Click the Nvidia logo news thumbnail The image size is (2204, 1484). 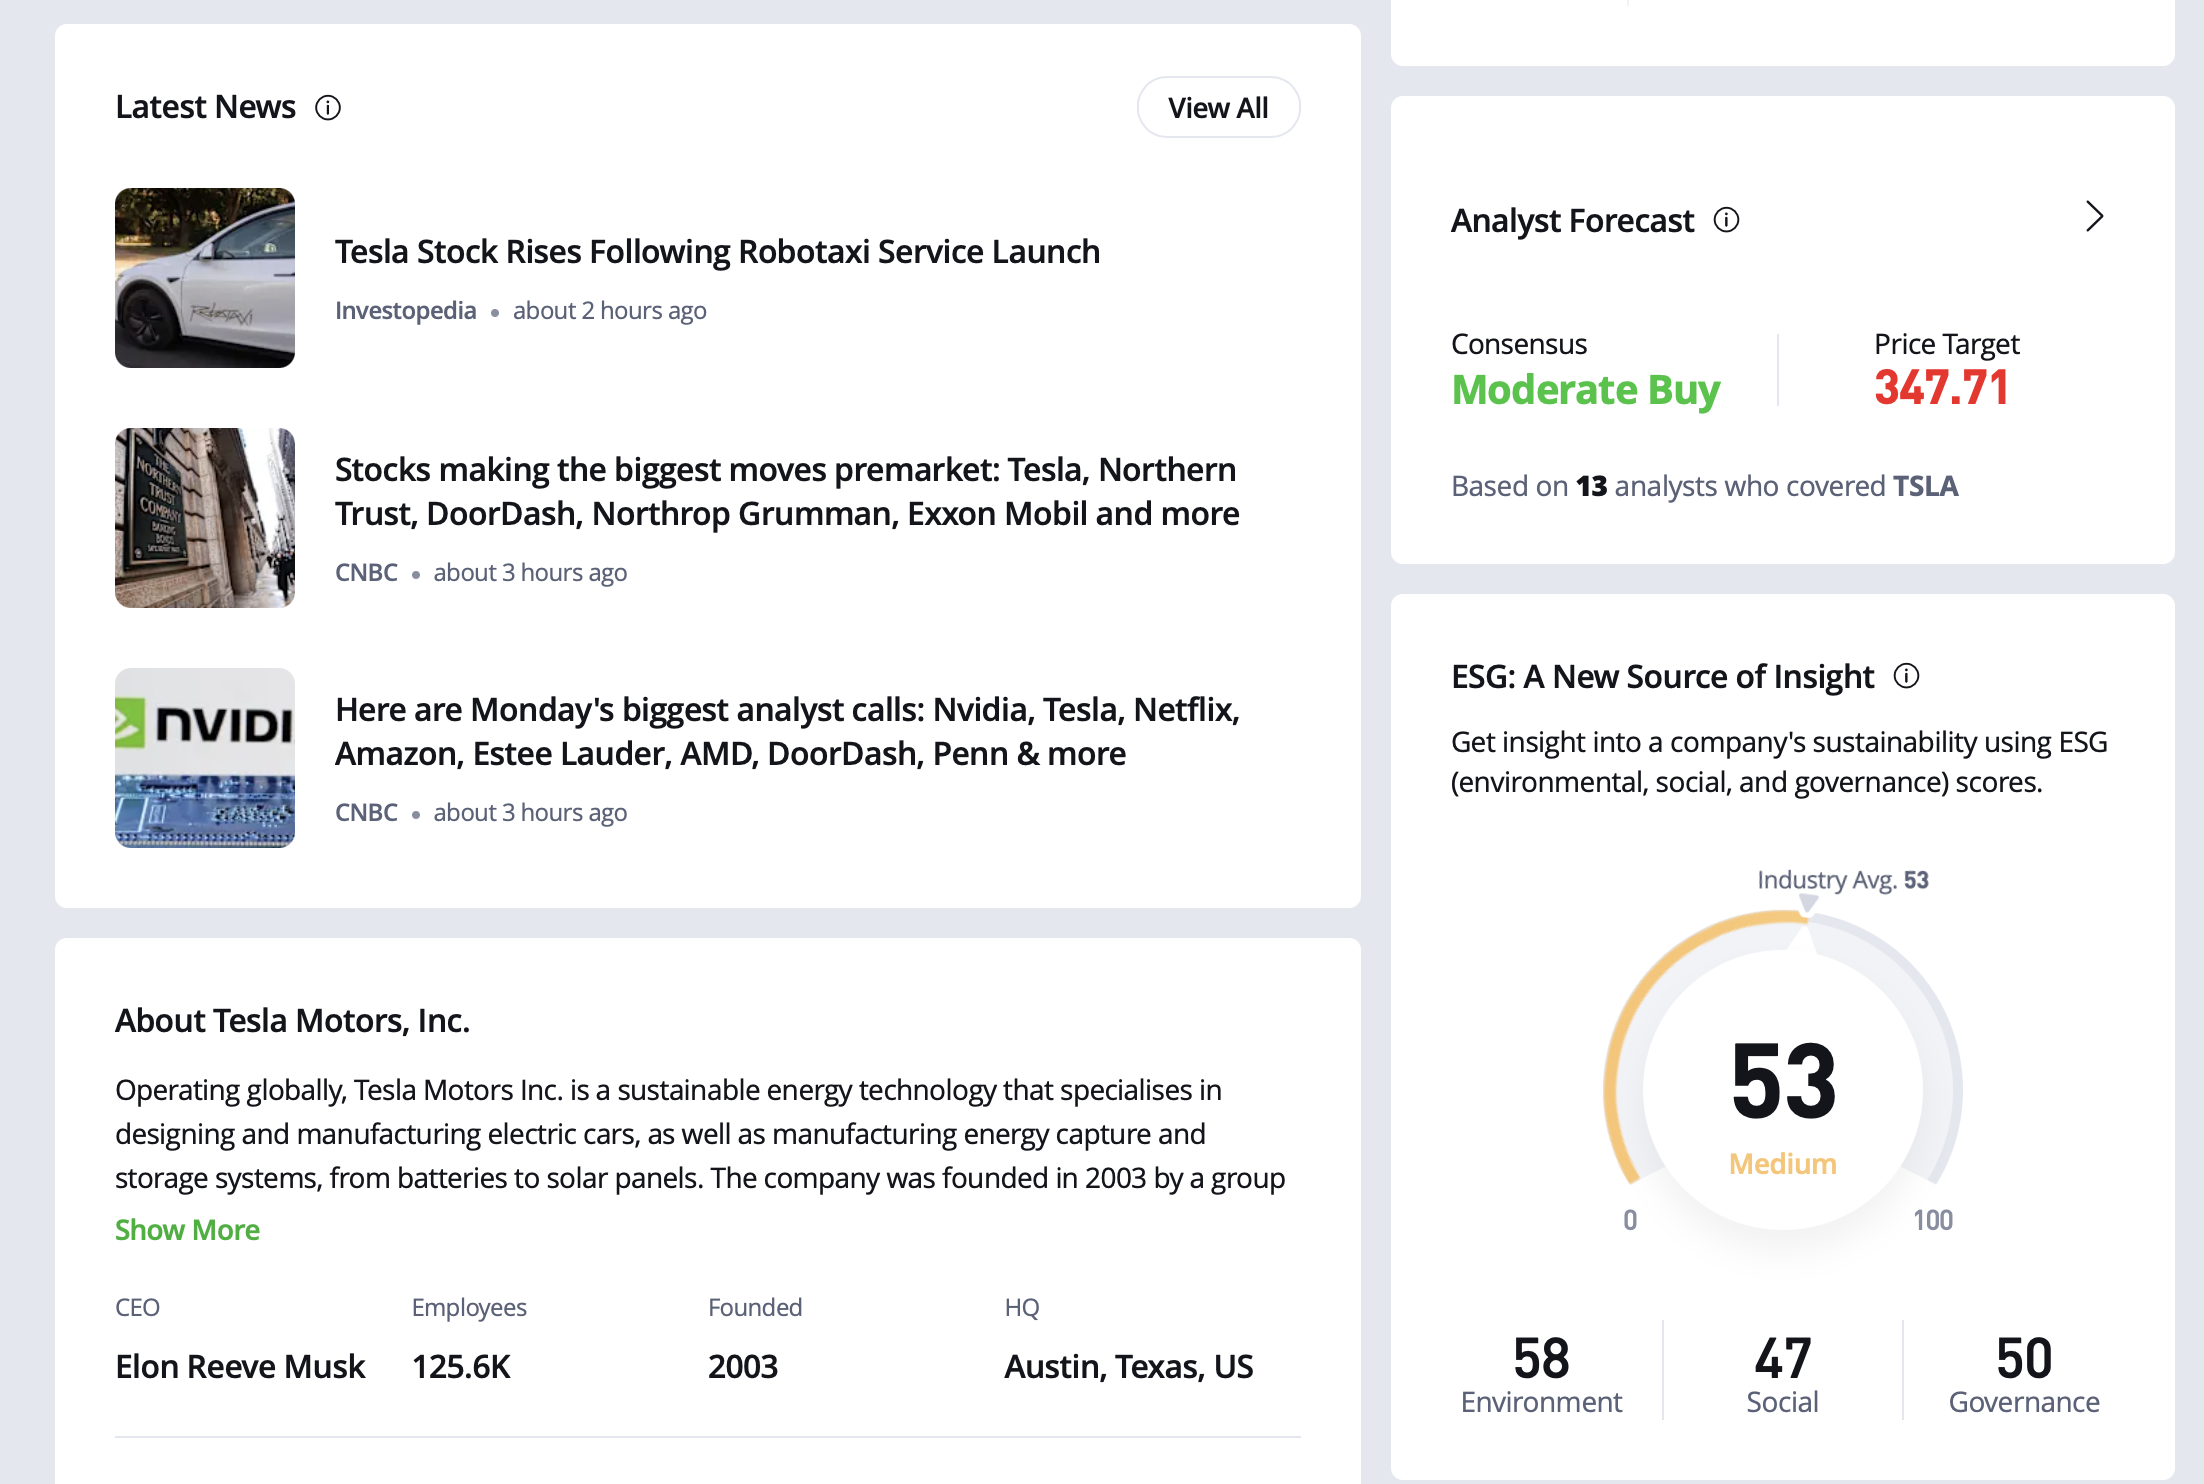(205, 758)
